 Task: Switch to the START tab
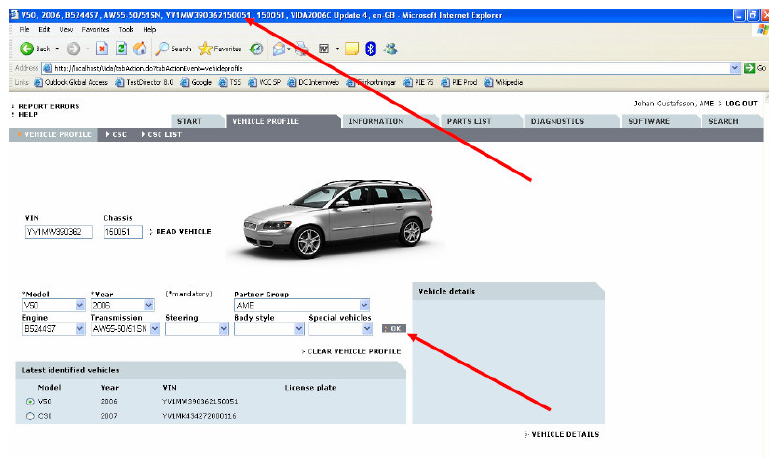pos(196,121)
